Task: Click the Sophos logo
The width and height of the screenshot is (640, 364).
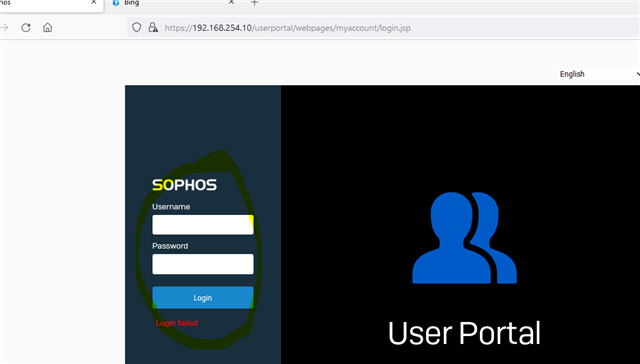Action: 184,185
